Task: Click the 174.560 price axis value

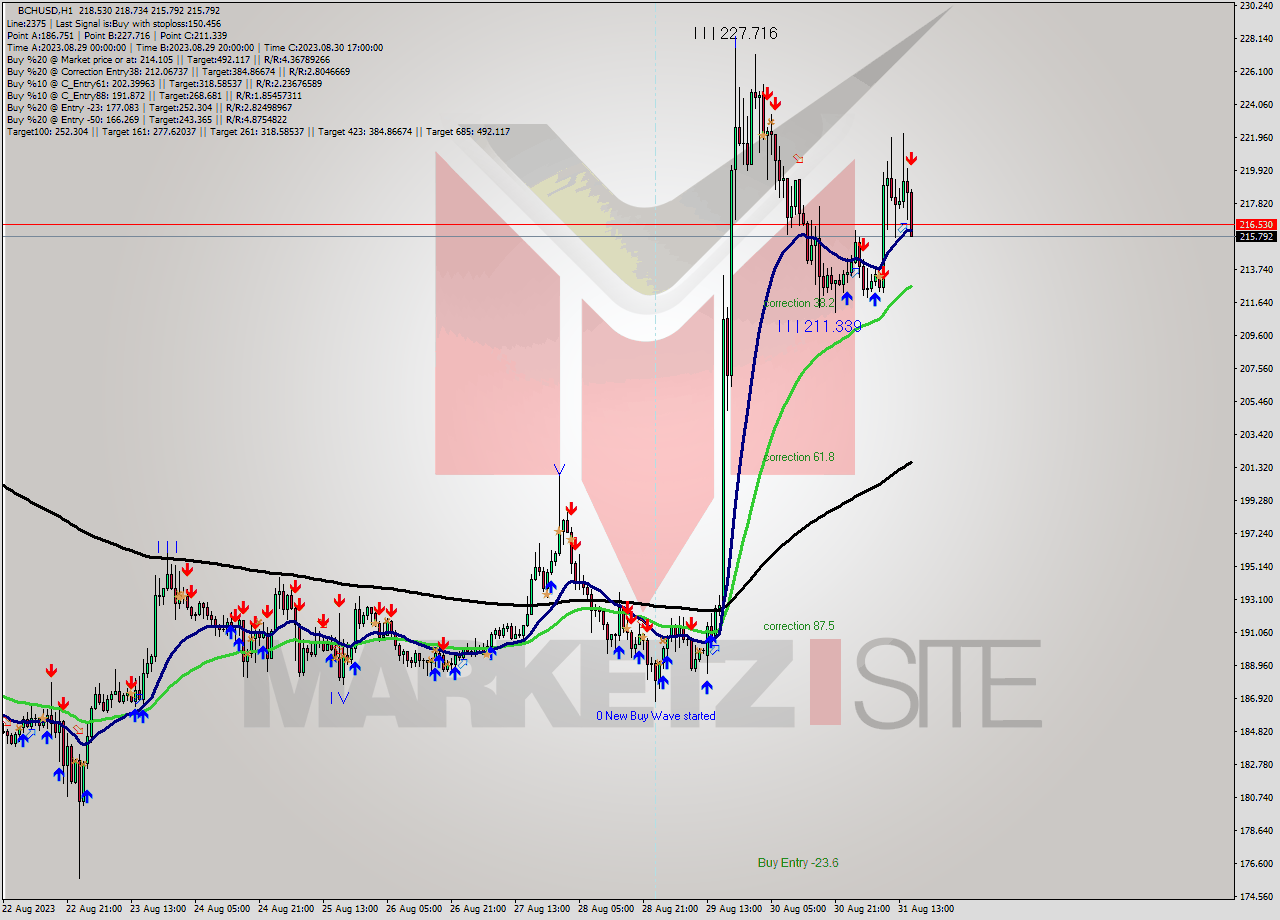Action: tap(1255, 896)
